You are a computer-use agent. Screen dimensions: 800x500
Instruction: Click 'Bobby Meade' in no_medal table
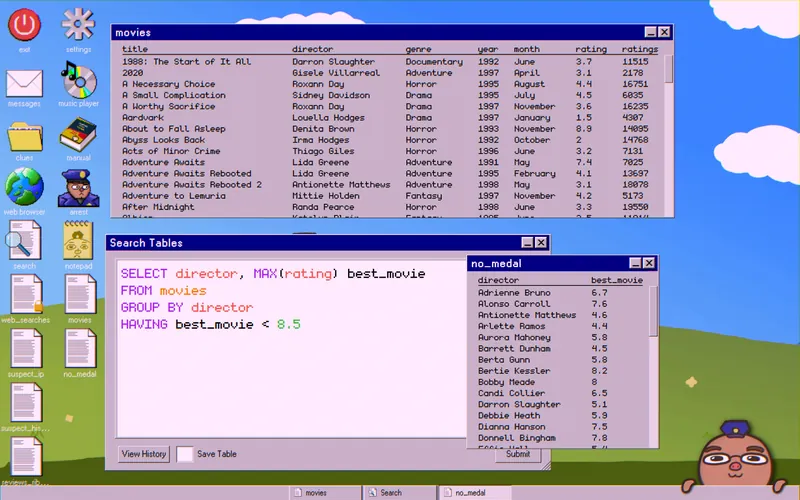click(507, 382)
